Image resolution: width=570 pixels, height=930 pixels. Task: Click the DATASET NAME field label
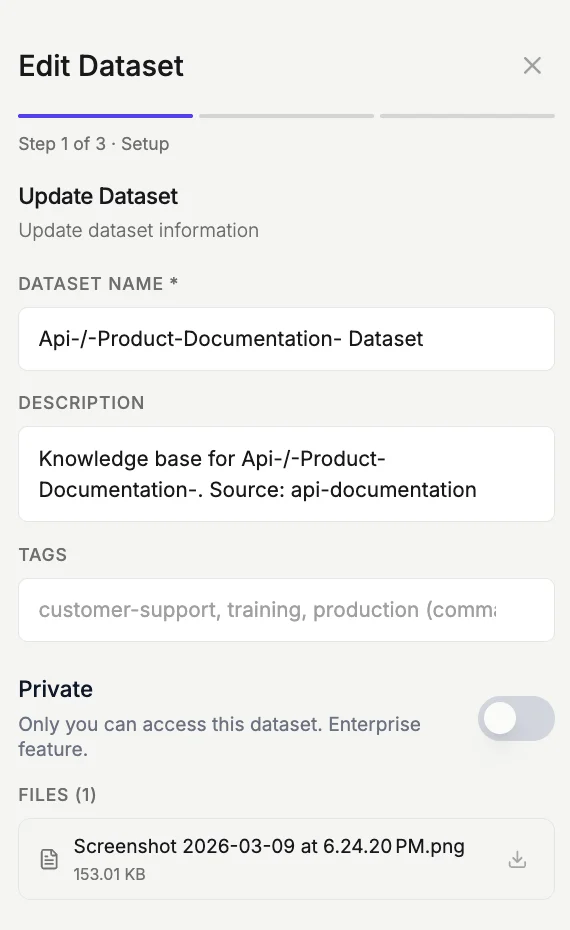(98, 284)
